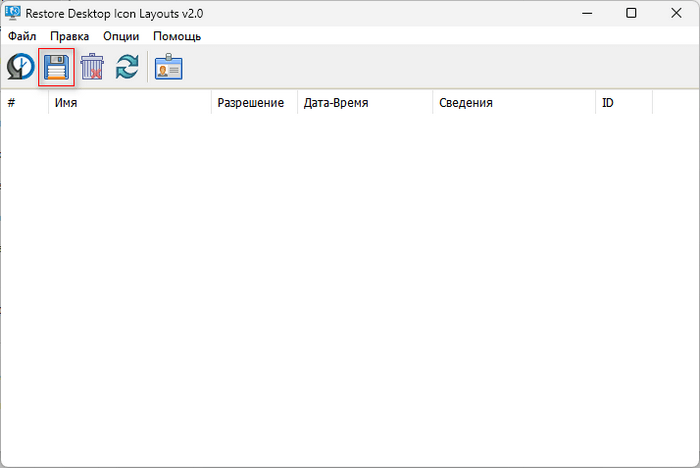Sort by the # column header
The width and height of the screenshot is (700, 468).
click(25, 103)
